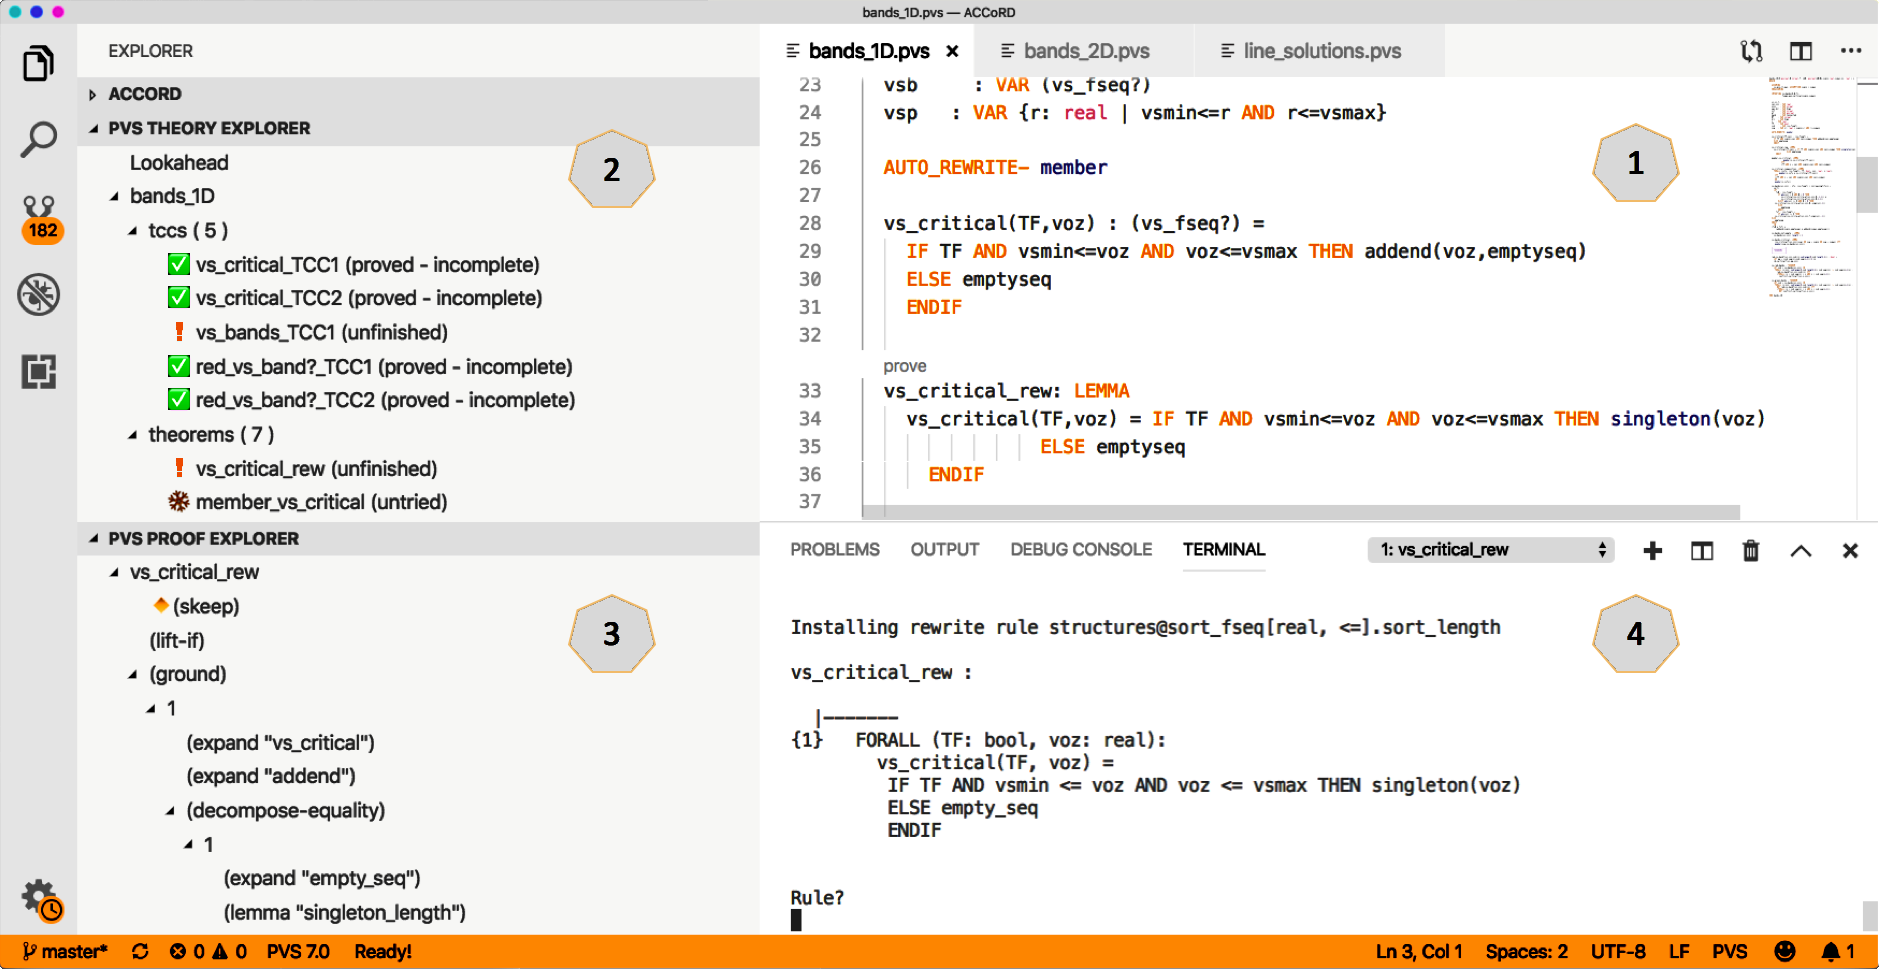Kill the terminal with trash icon
This screenshot has height=969, width=1879.
tap(1750, 551)
